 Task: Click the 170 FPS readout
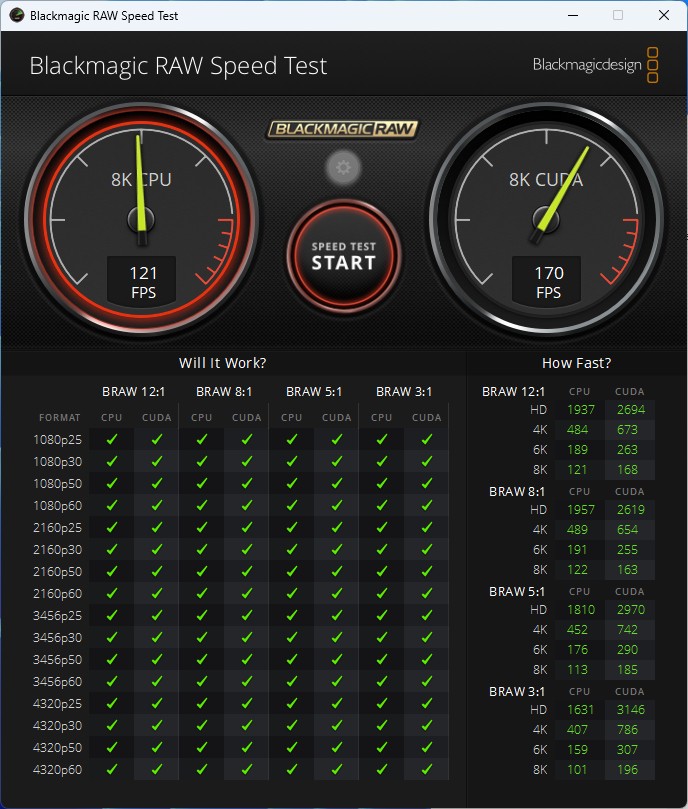[547, 282]
